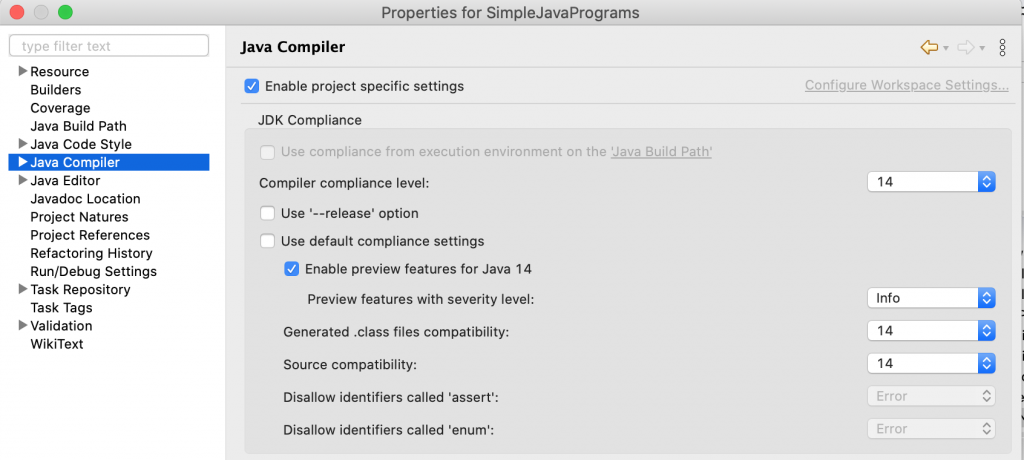Open the three-dot view menu icon
Image resolution: width=1024 pixels, height=460 pixels.
(x=1002, y=47)
